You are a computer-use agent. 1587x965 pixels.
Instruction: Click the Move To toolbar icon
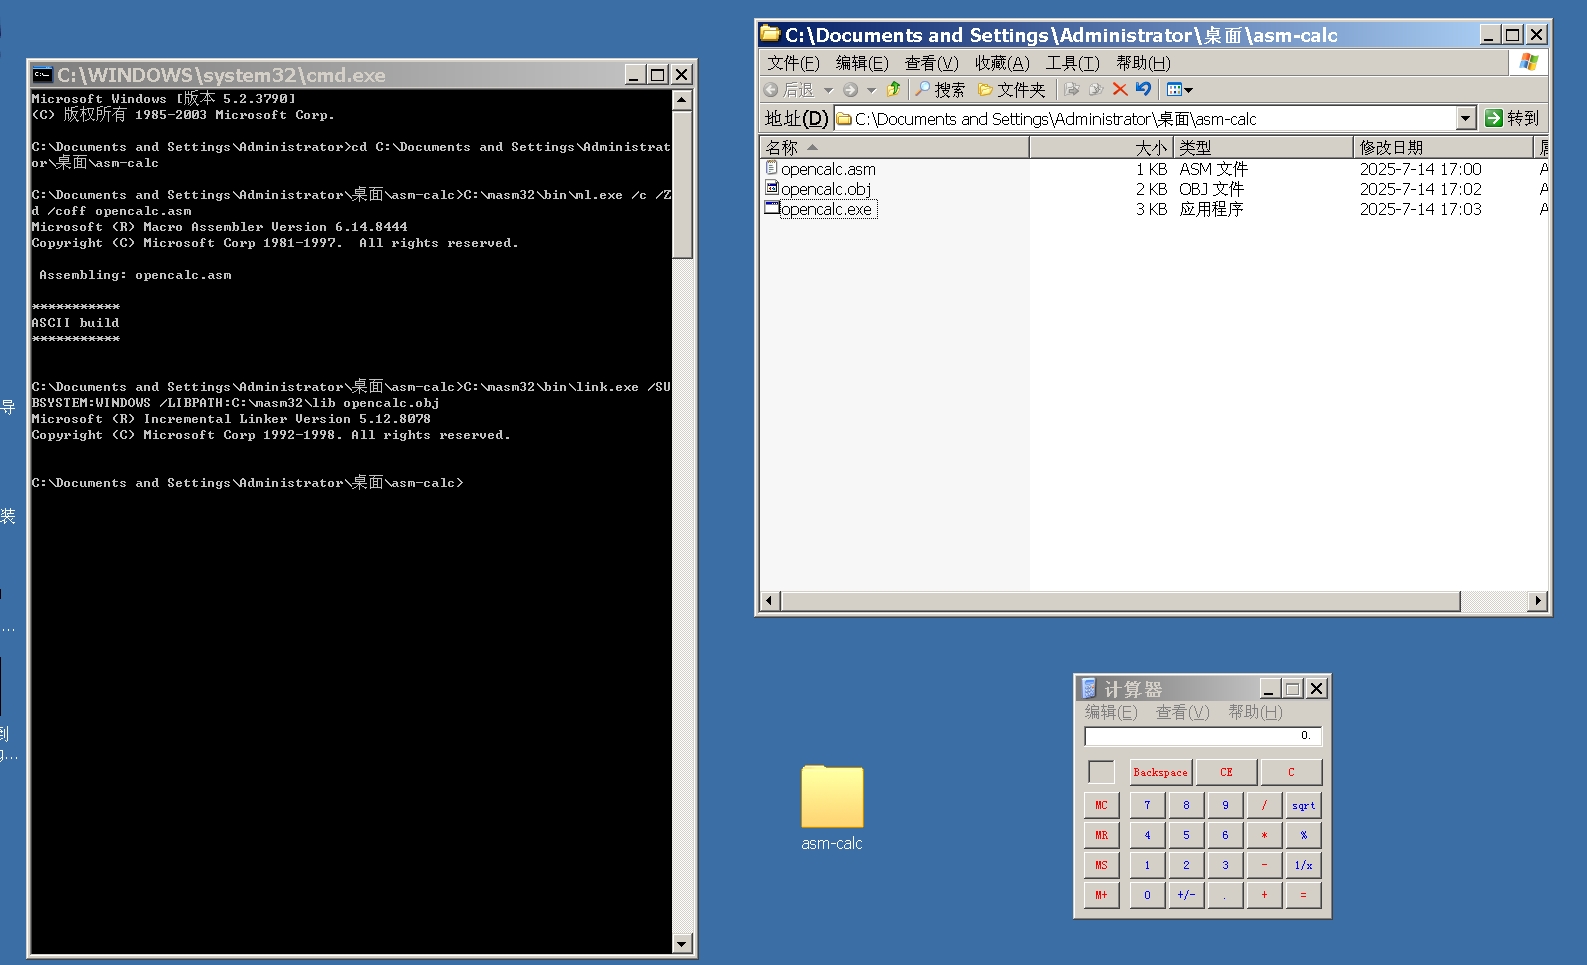pyautogui.click(x=1072, y=89)
